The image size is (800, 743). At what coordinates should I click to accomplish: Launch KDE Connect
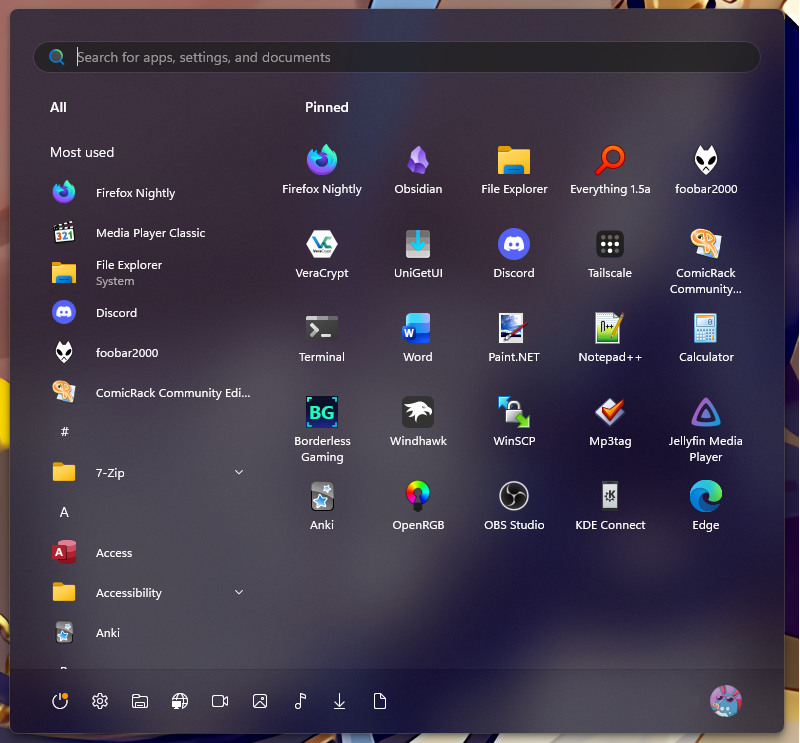point(610,506)
